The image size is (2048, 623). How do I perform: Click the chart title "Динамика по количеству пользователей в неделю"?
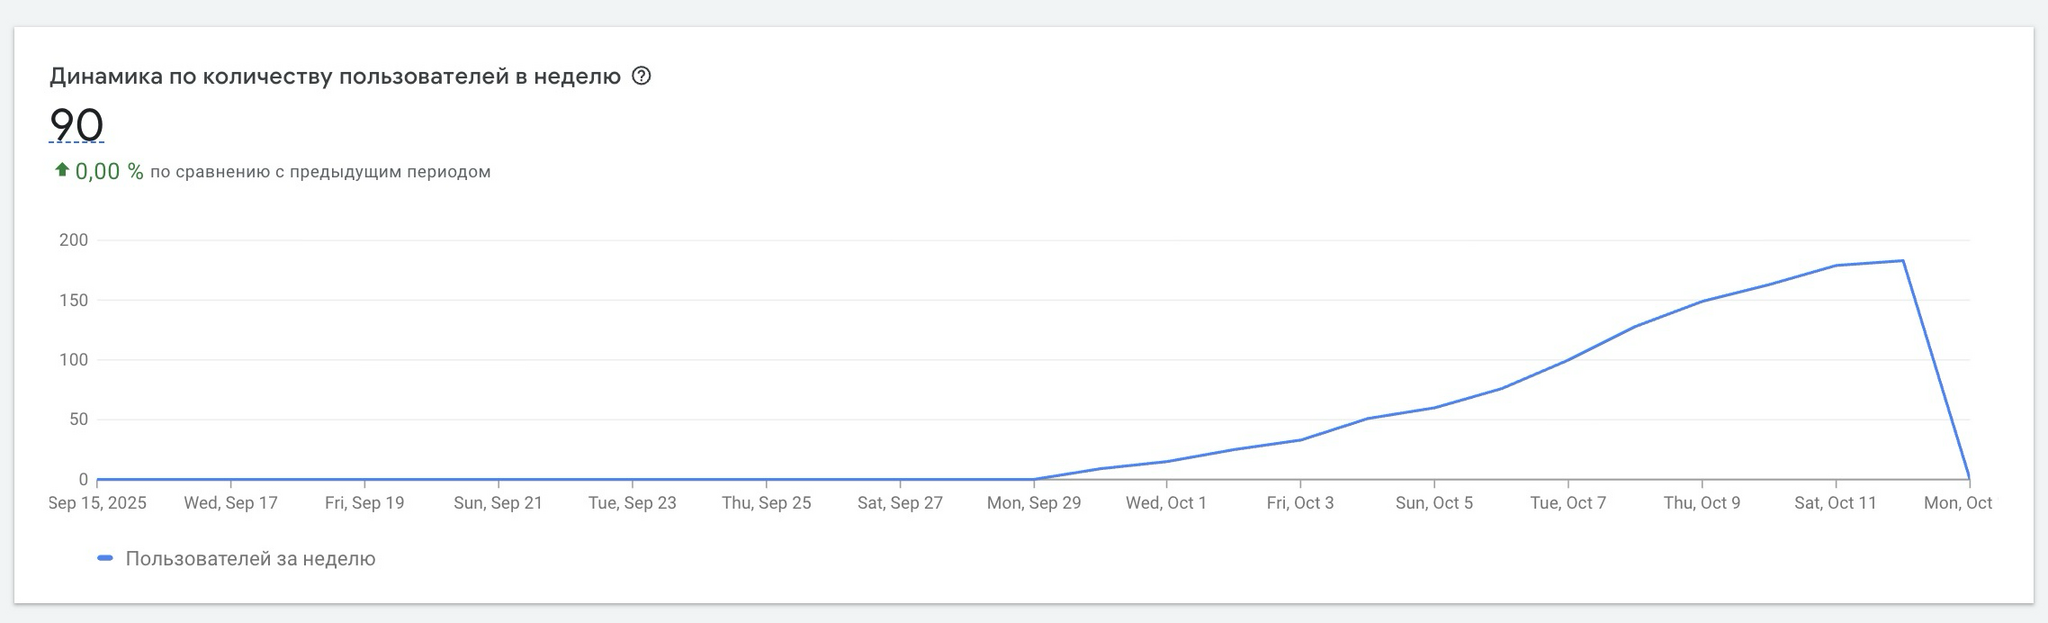[335, 77]
